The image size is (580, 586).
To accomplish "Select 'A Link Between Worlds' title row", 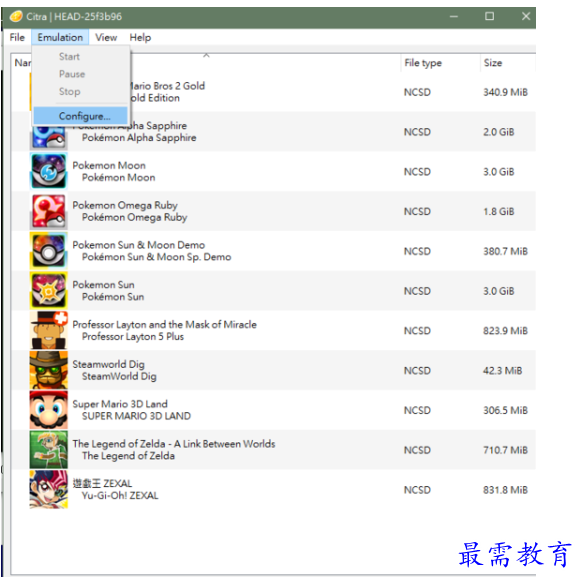I will point(174,444).
